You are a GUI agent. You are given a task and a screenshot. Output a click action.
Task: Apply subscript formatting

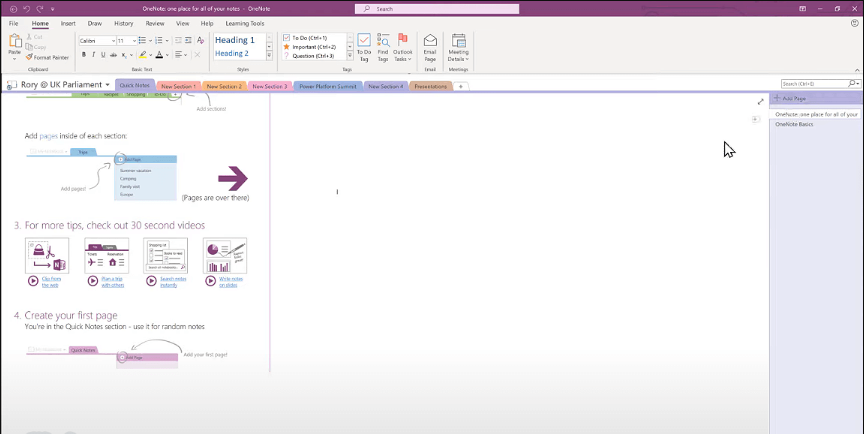(124, 55)
